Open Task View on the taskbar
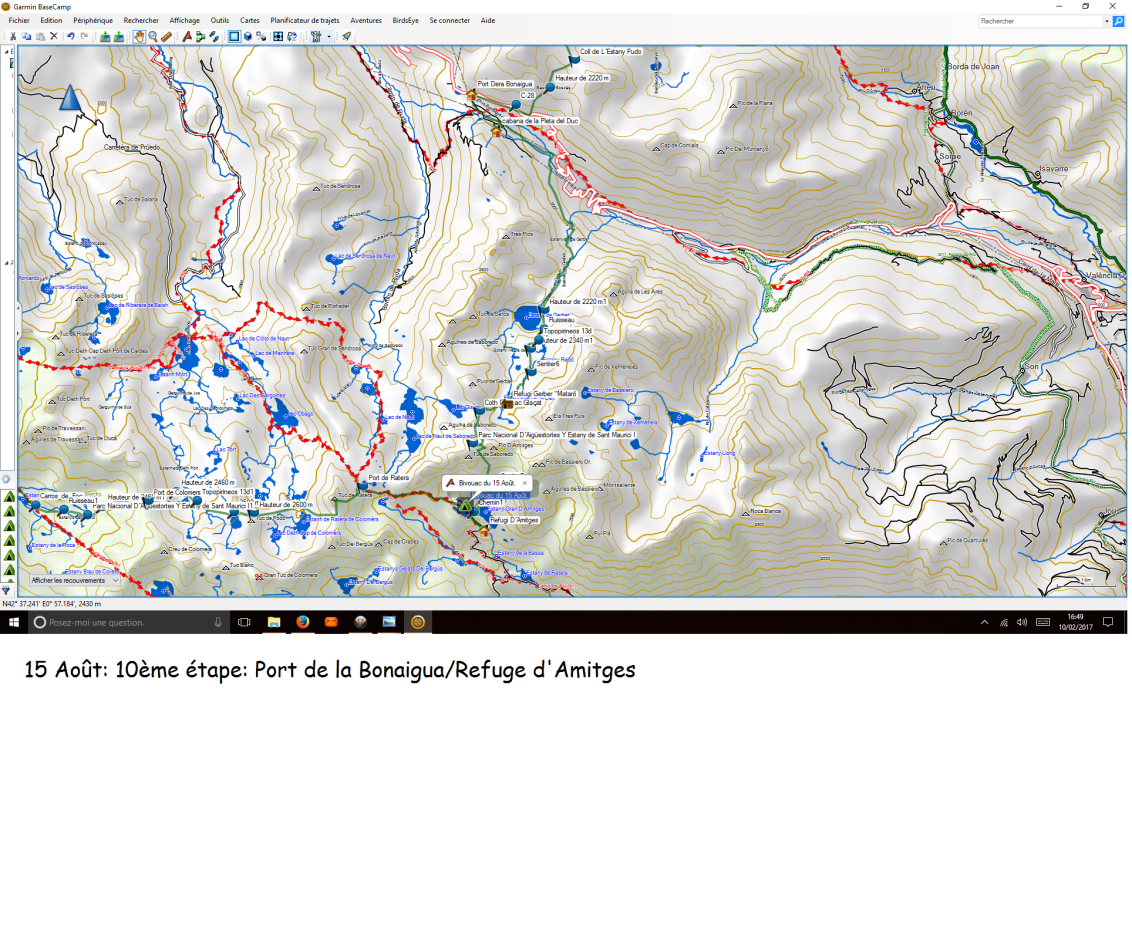The width and height of the screenshot is (1132, 925). point(244,622)
